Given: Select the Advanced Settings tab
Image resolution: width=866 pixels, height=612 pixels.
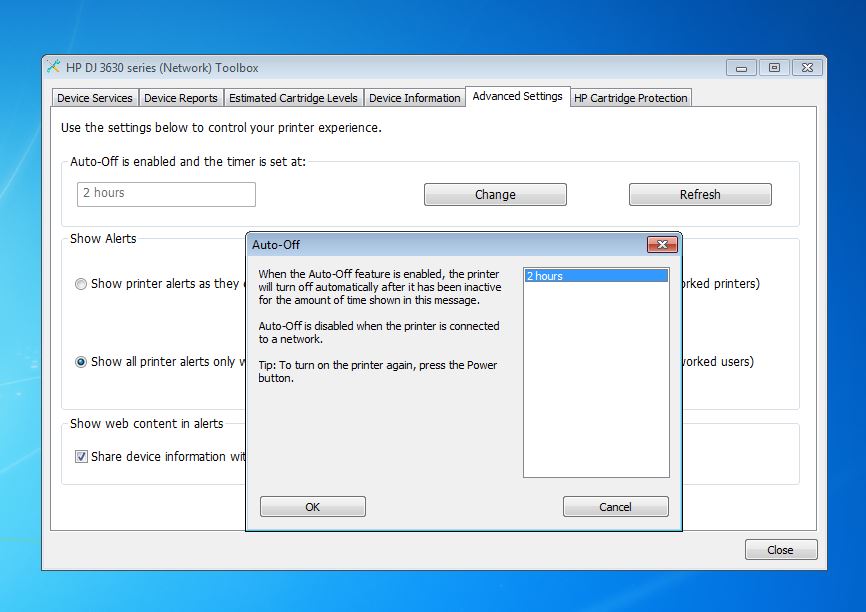Looking at the screenshot, I should (x=518, y=96).
